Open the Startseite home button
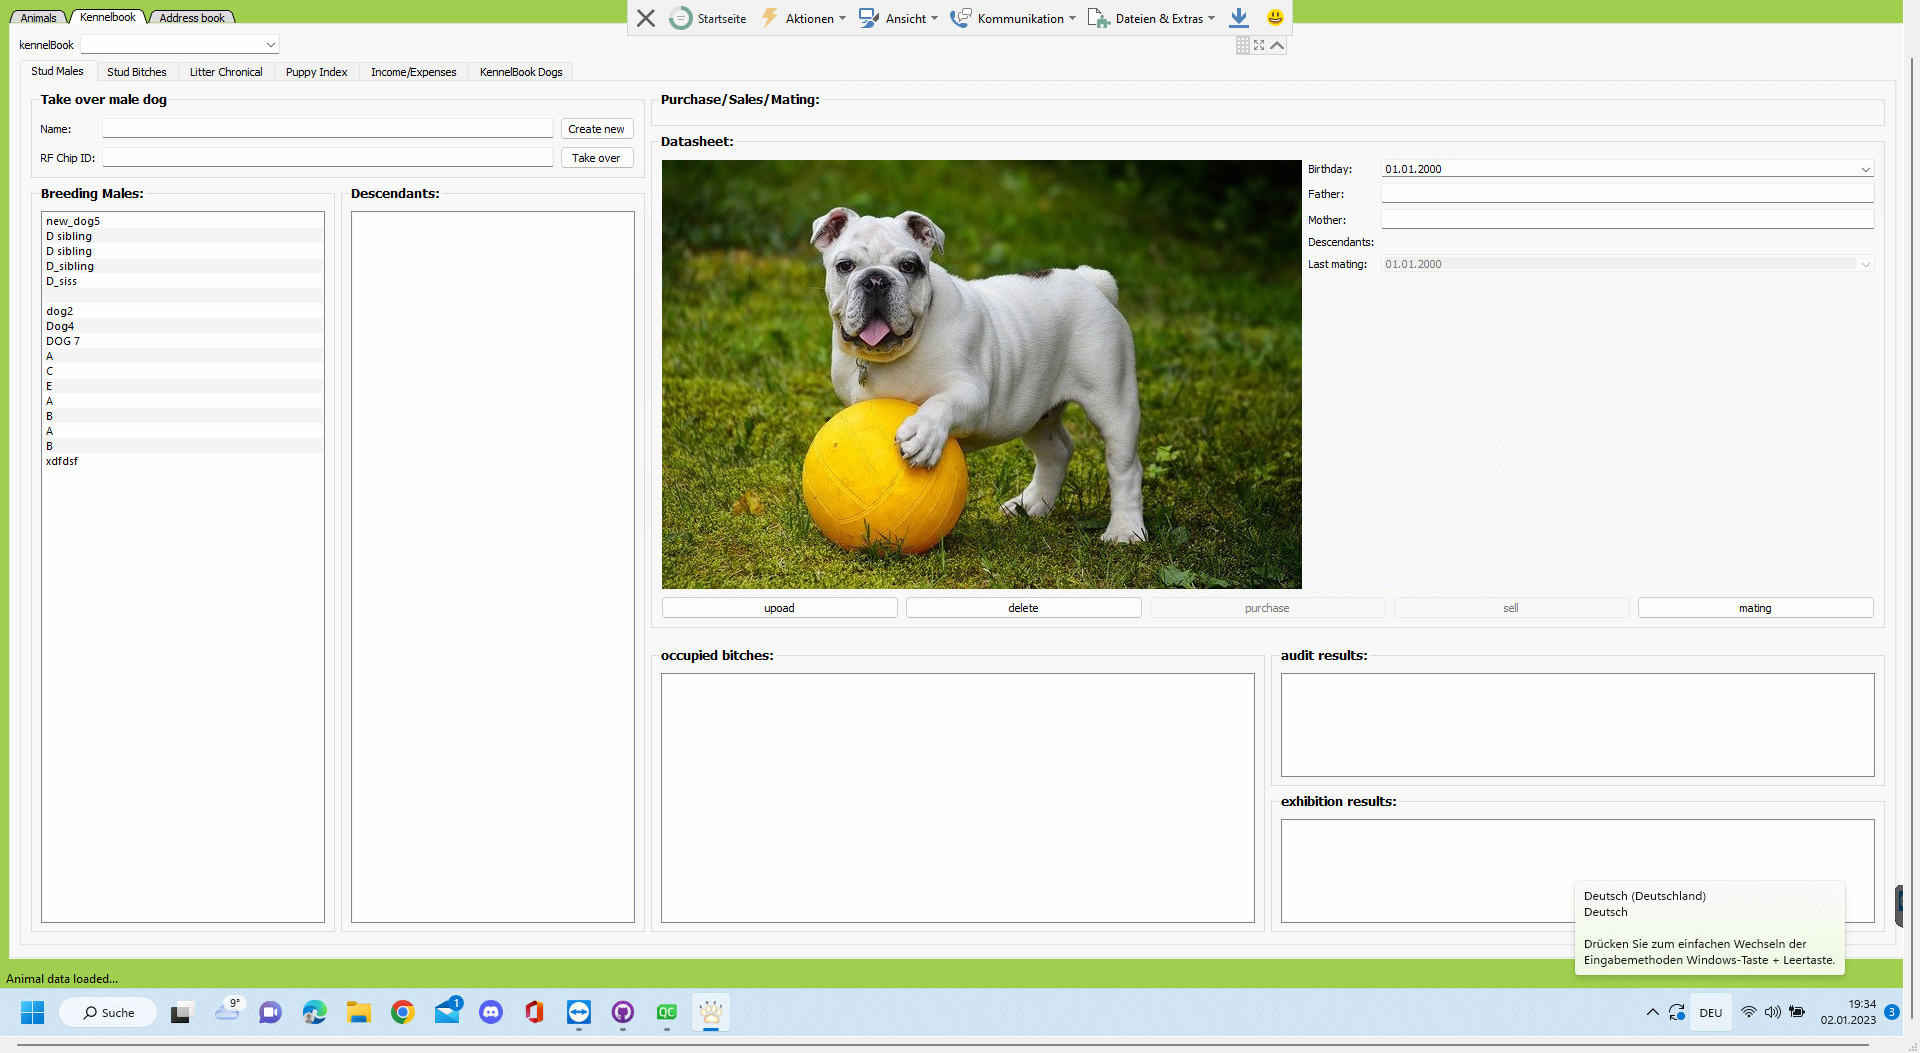1920x1053 pixels. pyautogui.click(x=708, y=18)
